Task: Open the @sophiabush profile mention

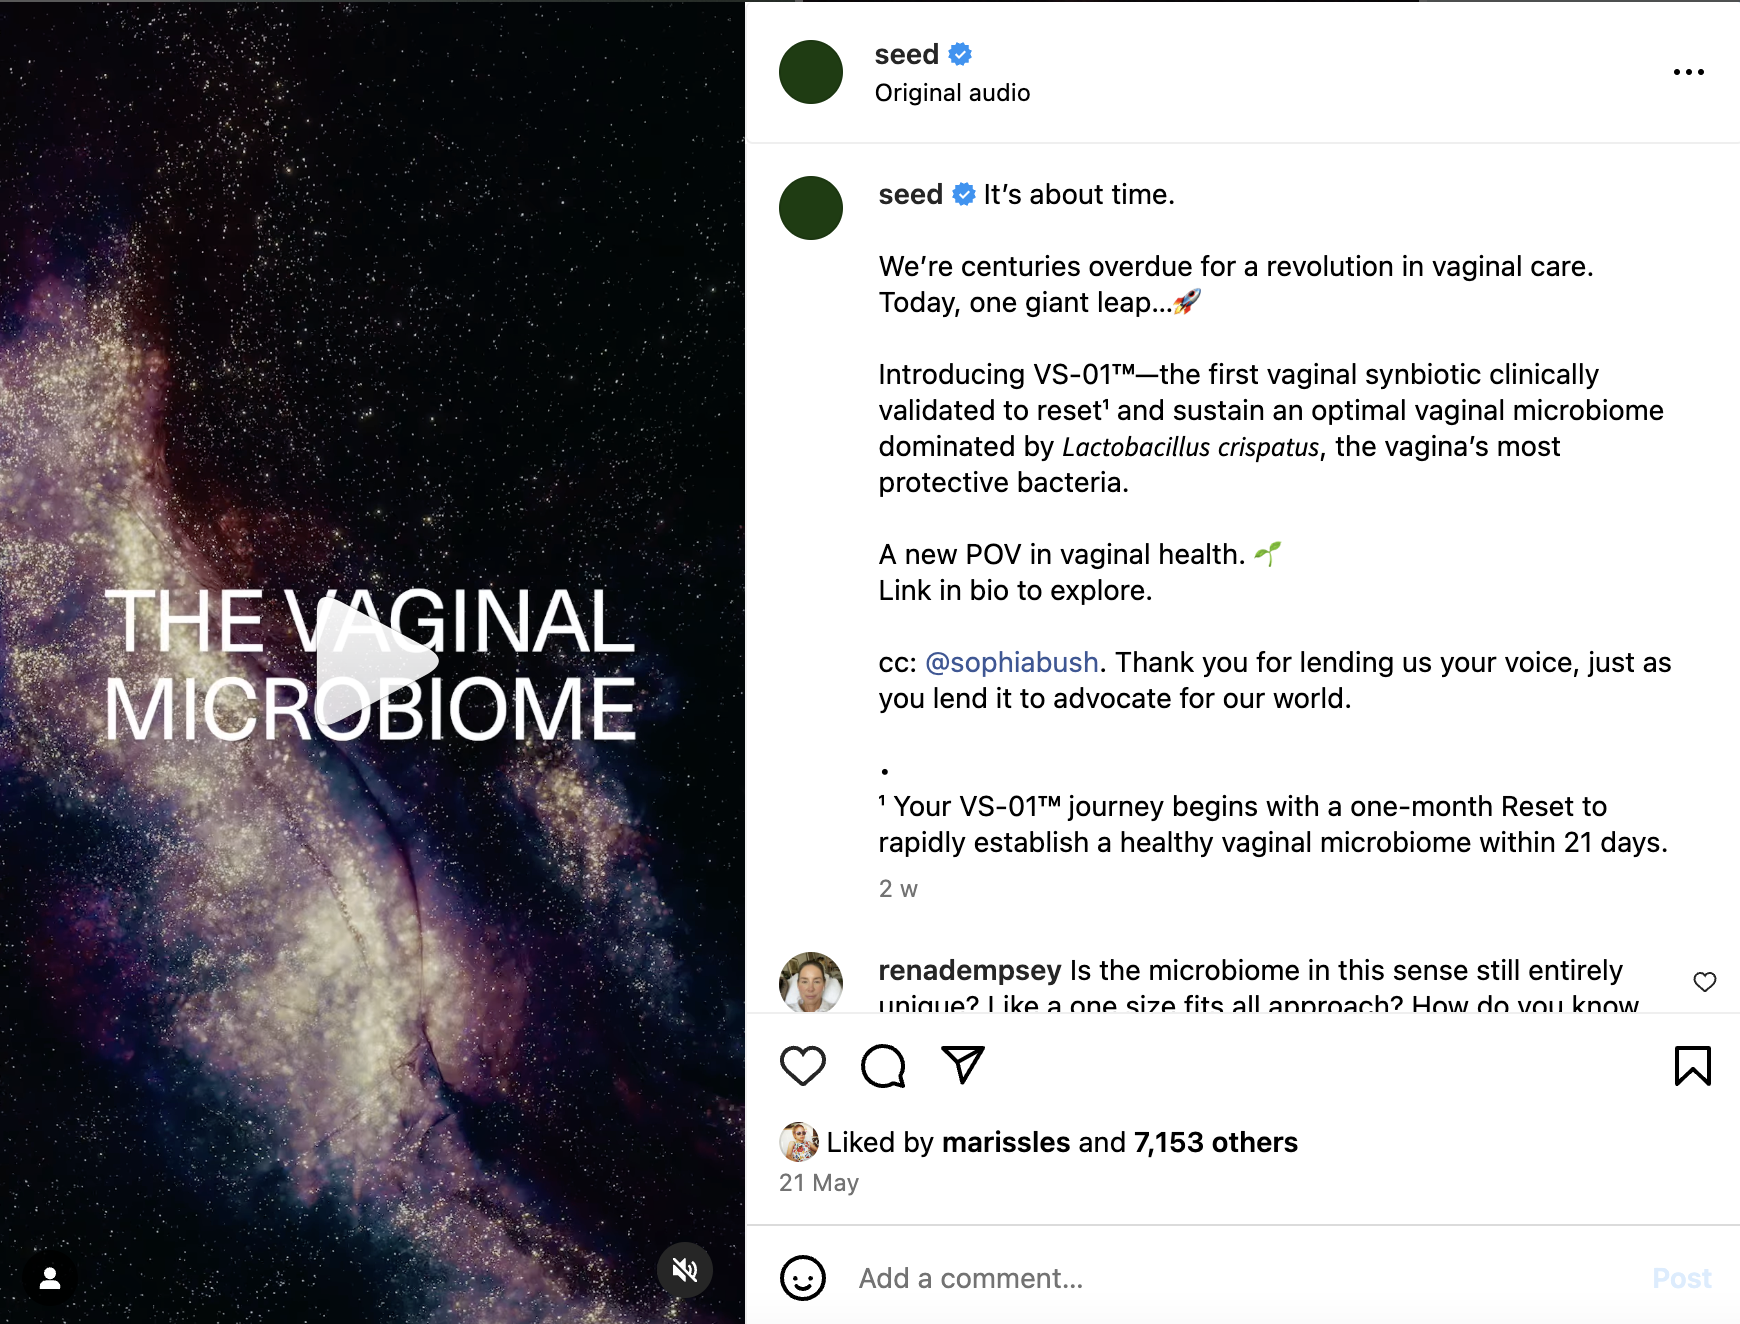Action: click(1011, 663)
